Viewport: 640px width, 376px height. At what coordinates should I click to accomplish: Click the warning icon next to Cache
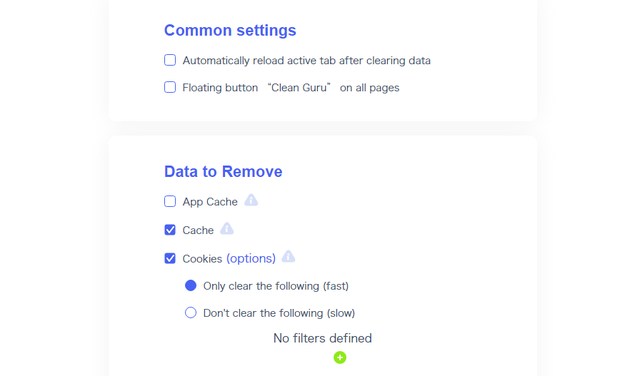tap(227, 229)
